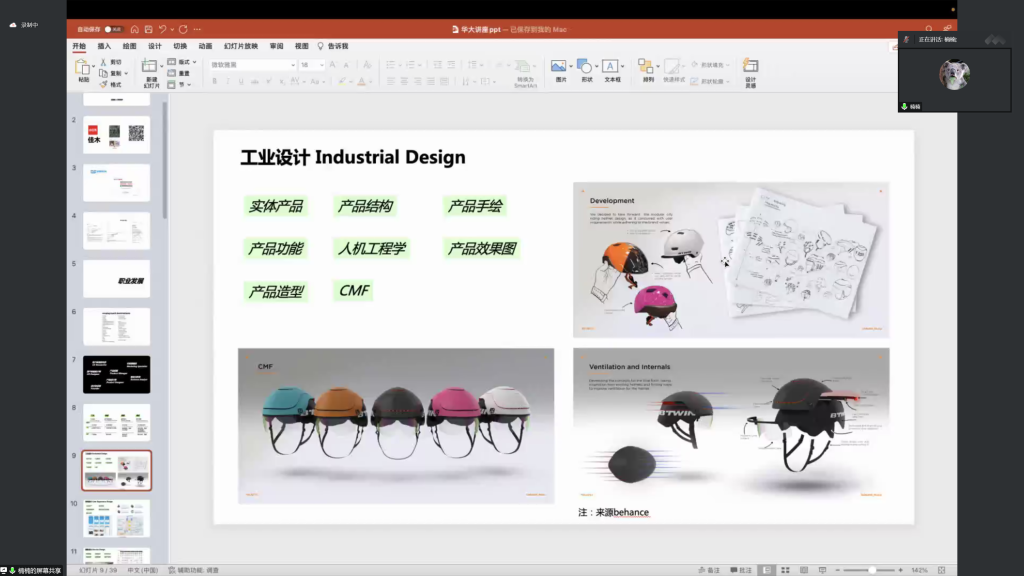Click the zoom slider in the status bar
This screenshot has height=576, width=1024.
872,570
